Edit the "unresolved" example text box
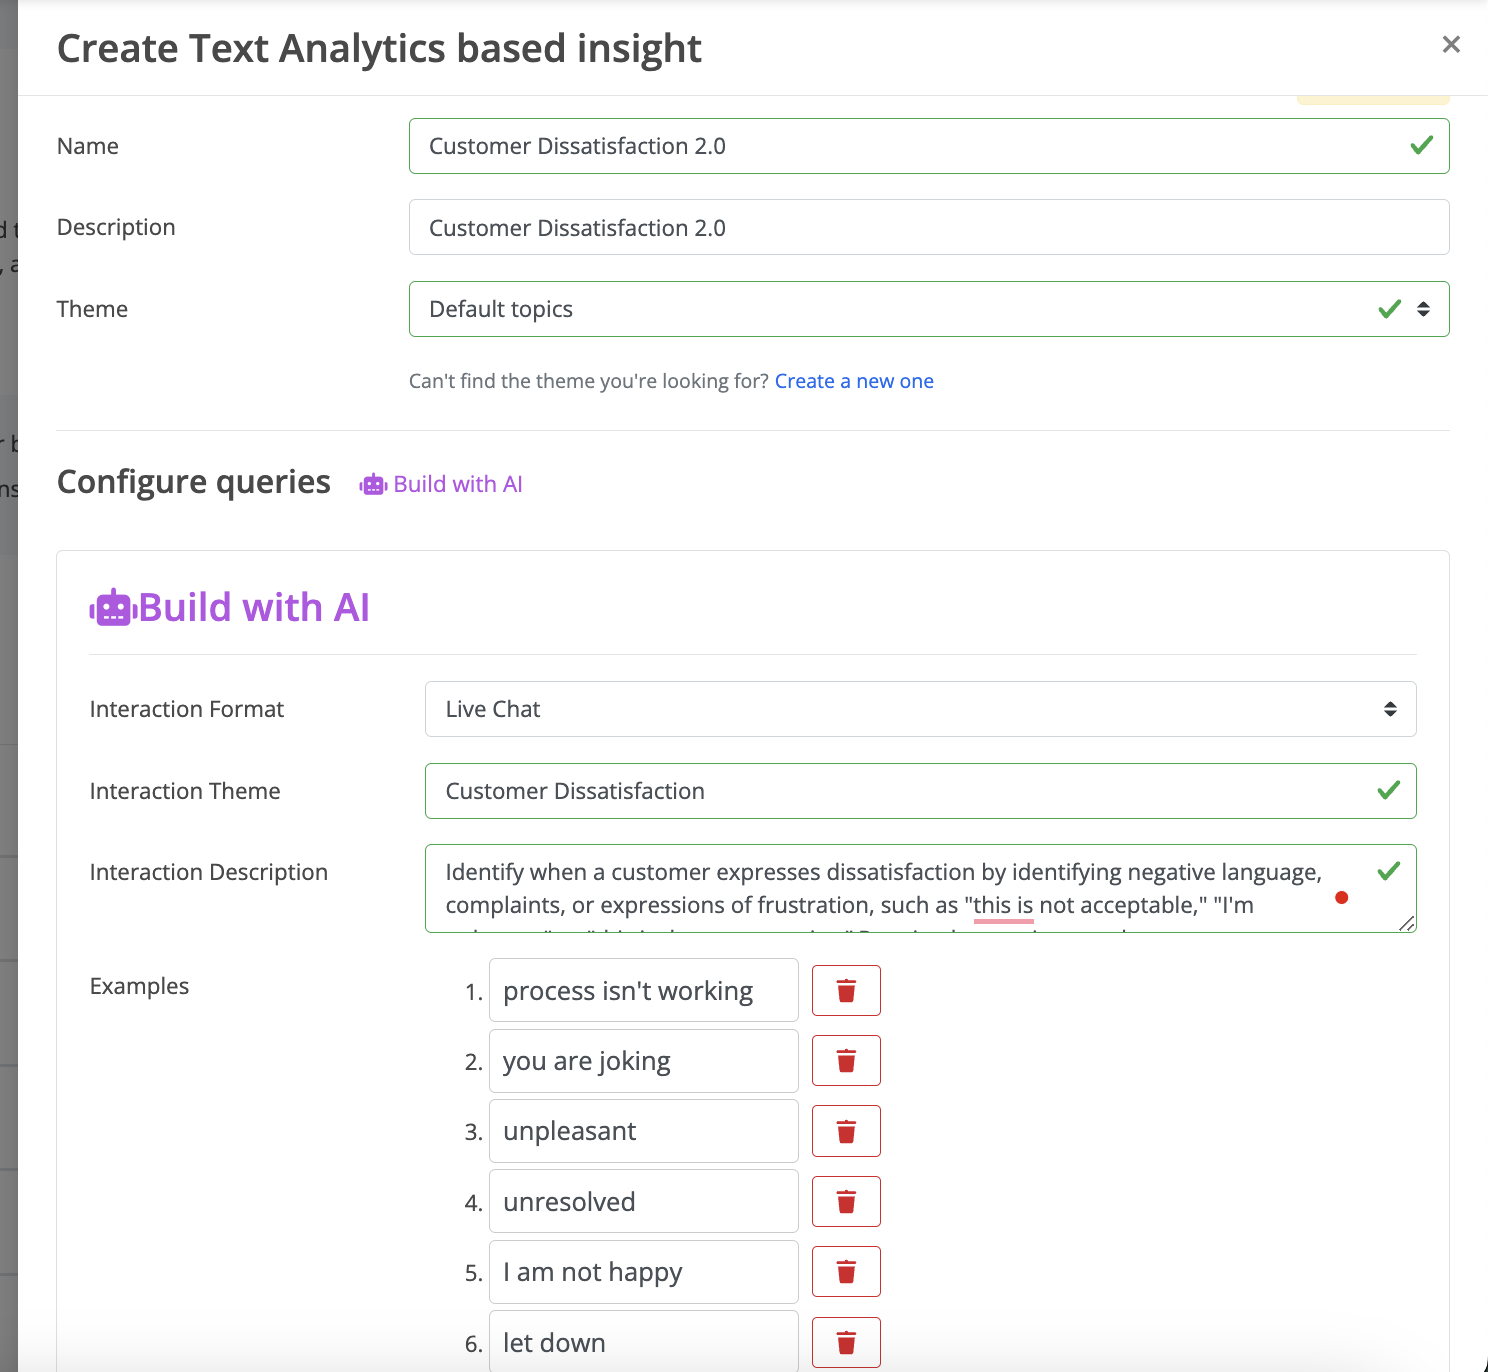 tap(644, 1201)
